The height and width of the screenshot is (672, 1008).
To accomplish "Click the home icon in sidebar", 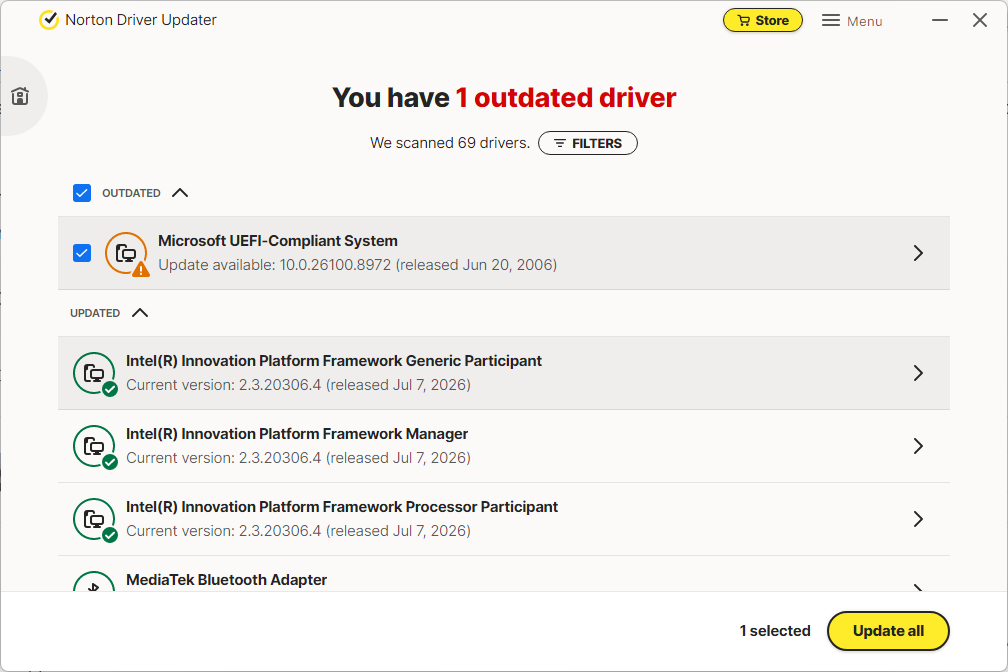I will pyautogui.click(x=20, y=96).
